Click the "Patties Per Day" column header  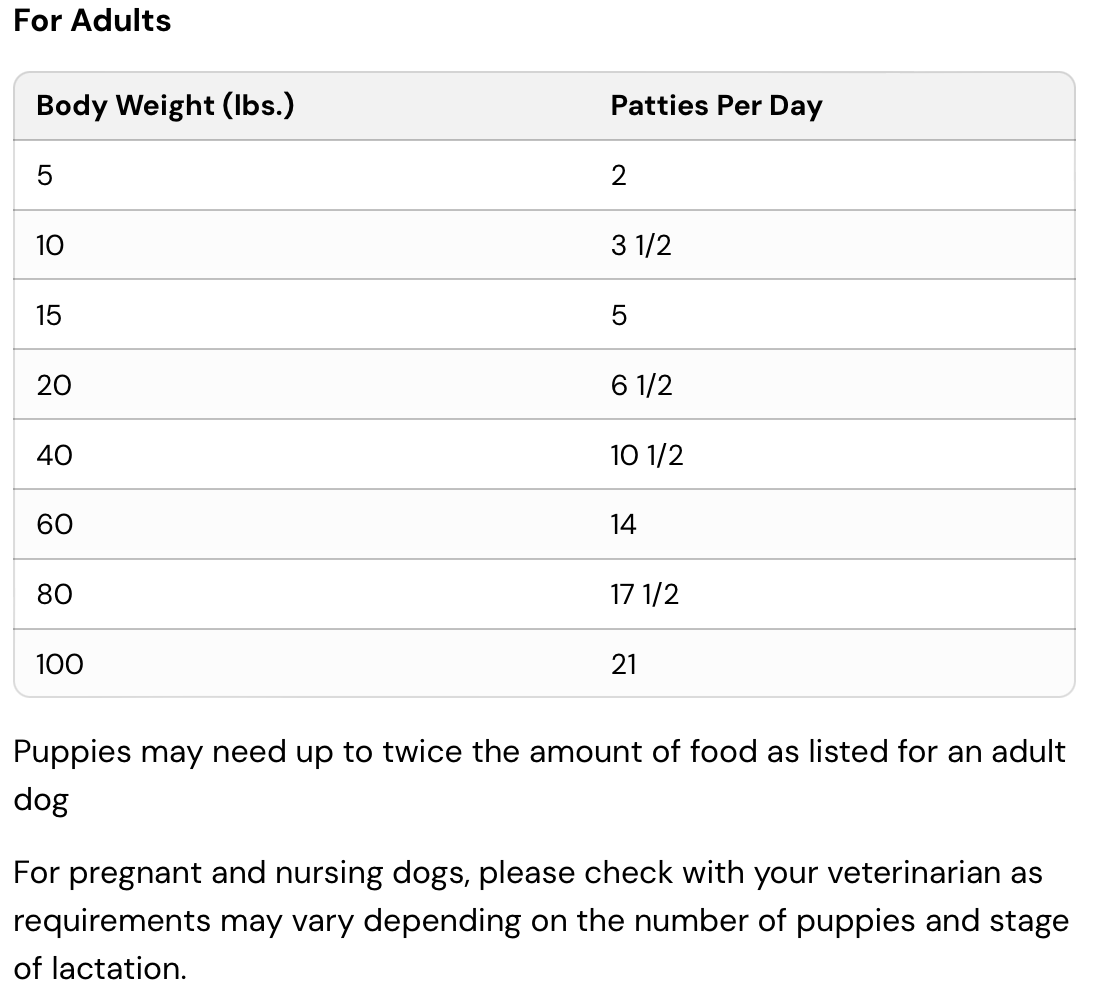(x=716, y=106)
